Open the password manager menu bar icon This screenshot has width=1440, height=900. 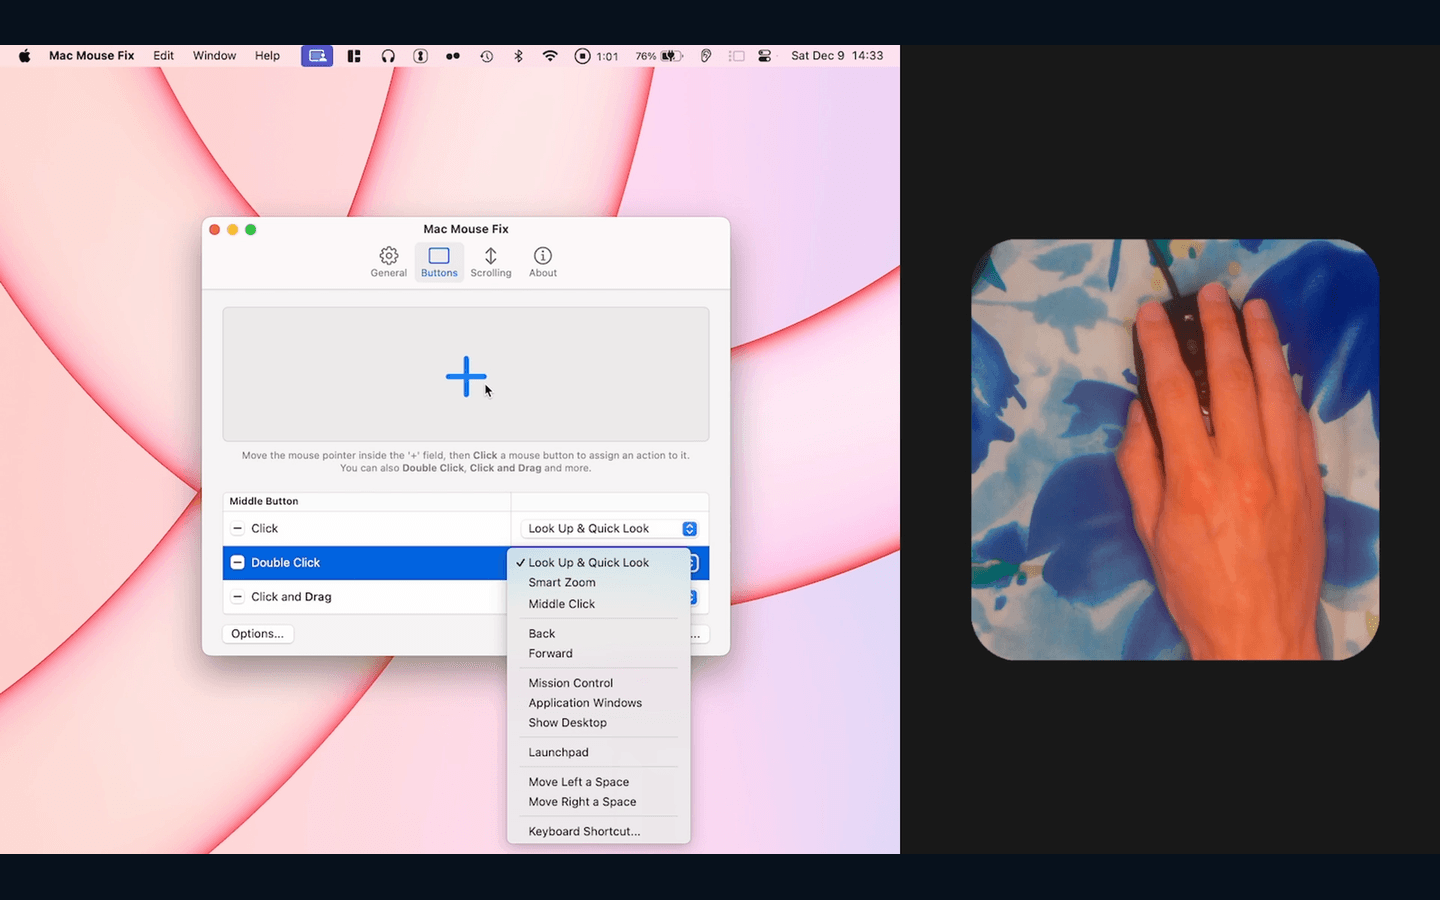click(x=421, y=56)
